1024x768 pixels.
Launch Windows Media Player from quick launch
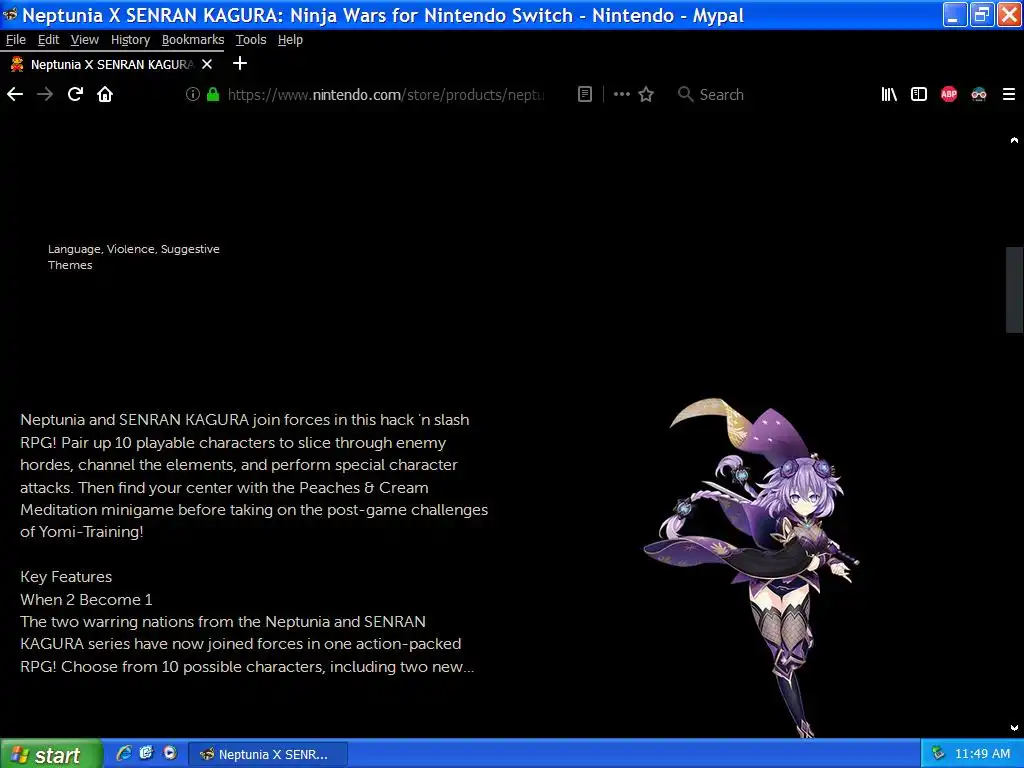tap(170, 754)
